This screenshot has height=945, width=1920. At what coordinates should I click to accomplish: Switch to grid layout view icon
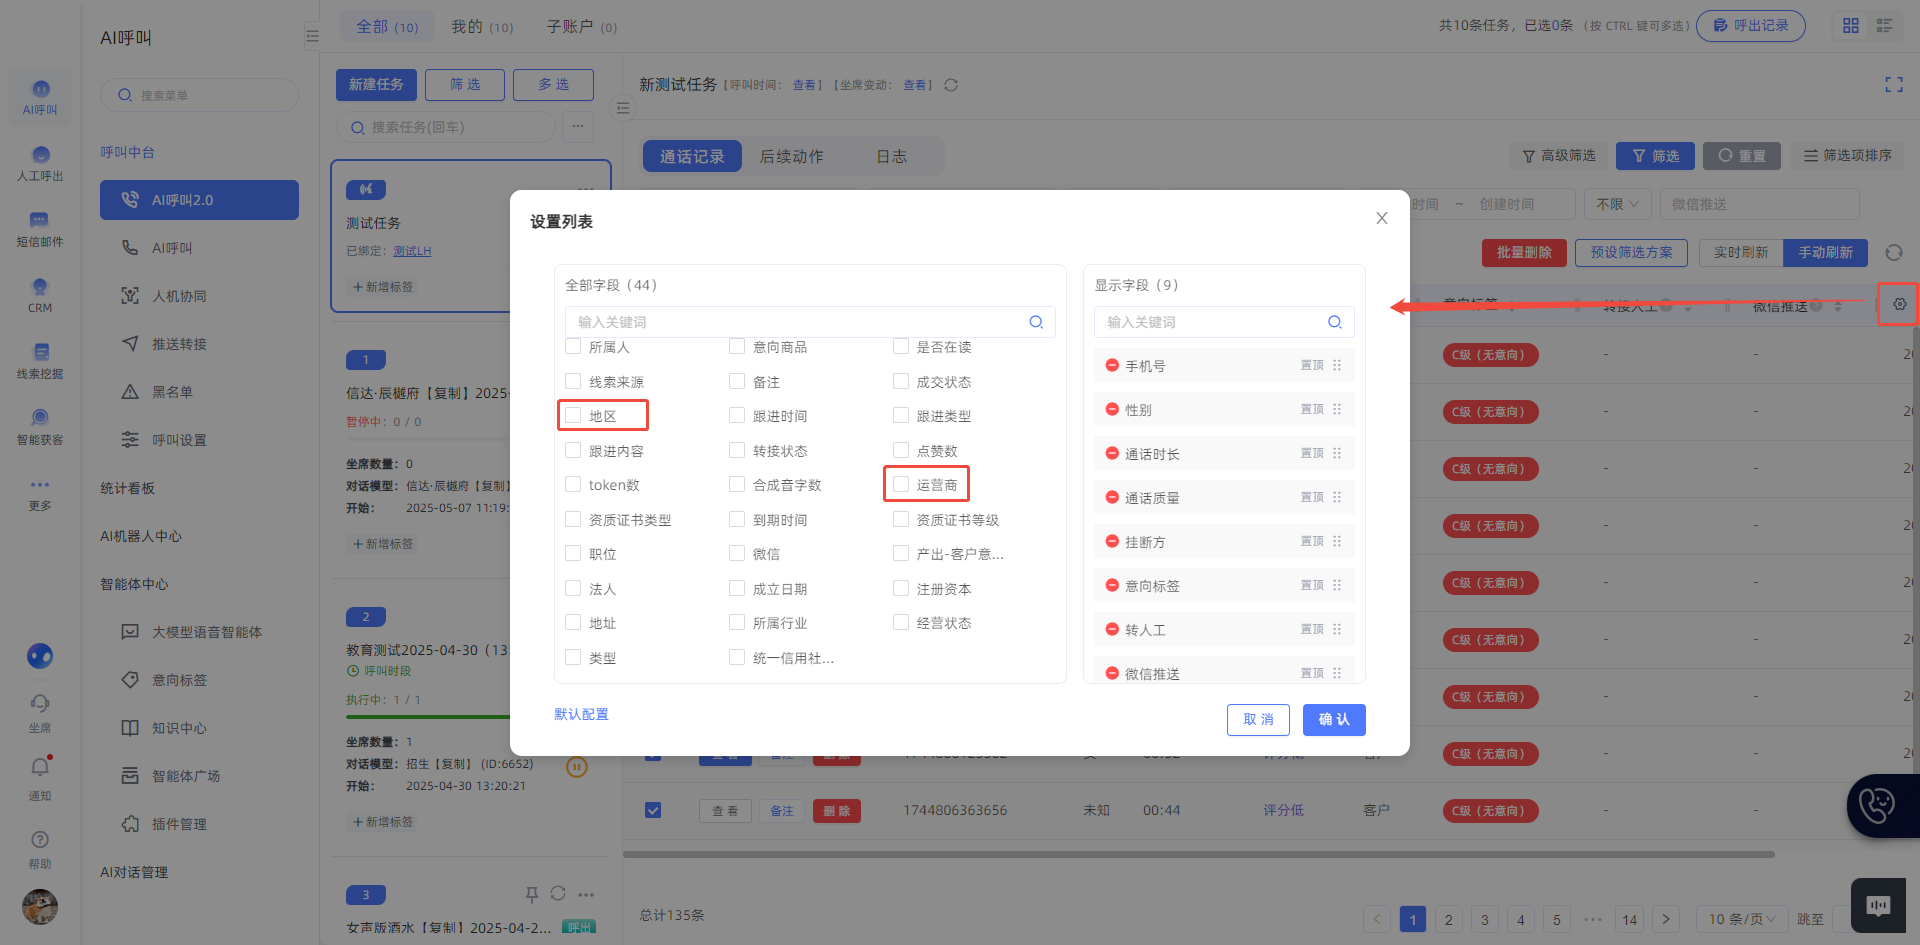[1851, 25]
